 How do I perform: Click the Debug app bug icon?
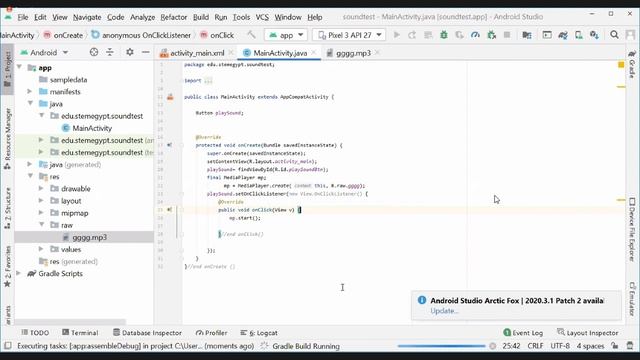point(444,35)
